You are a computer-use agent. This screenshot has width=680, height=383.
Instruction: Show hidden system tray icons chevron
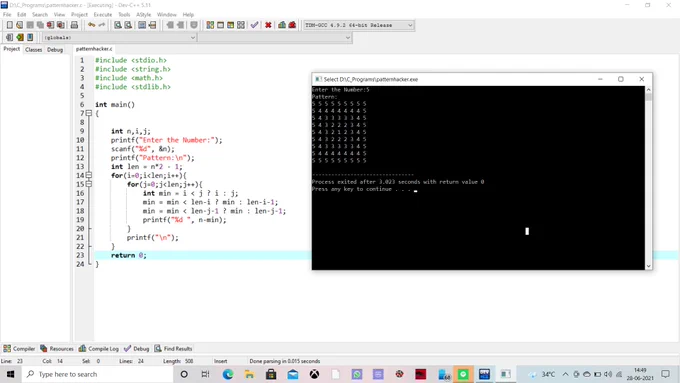tap(566, 374)
